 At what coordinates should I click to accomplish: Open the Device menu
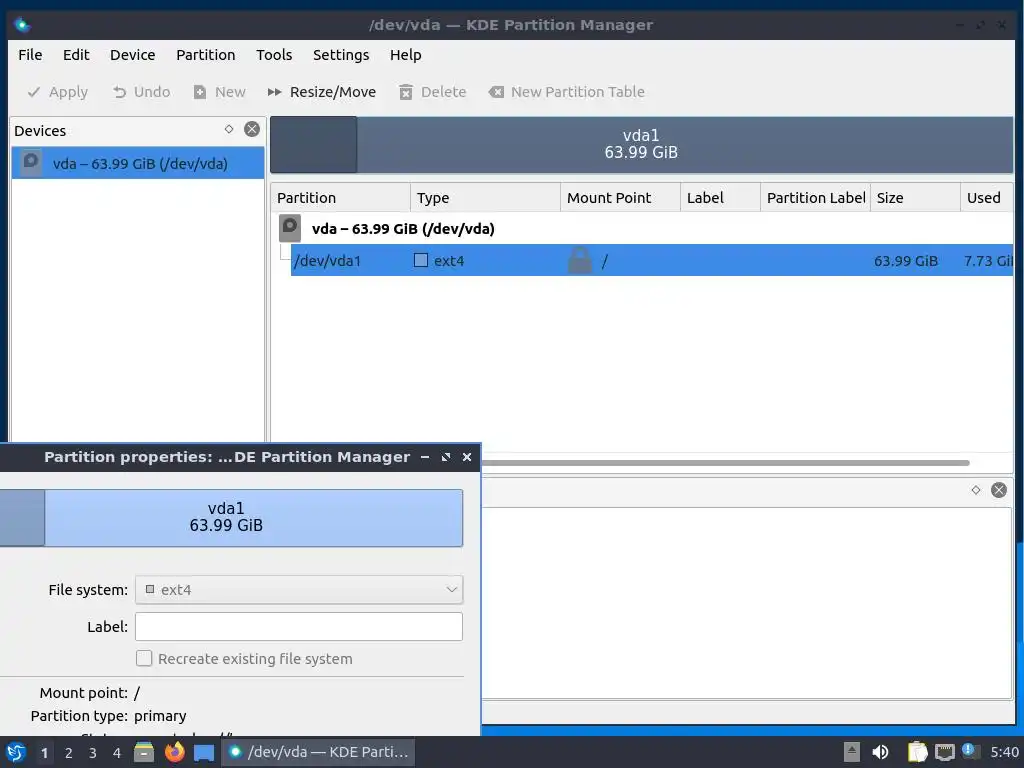(133, 55)
